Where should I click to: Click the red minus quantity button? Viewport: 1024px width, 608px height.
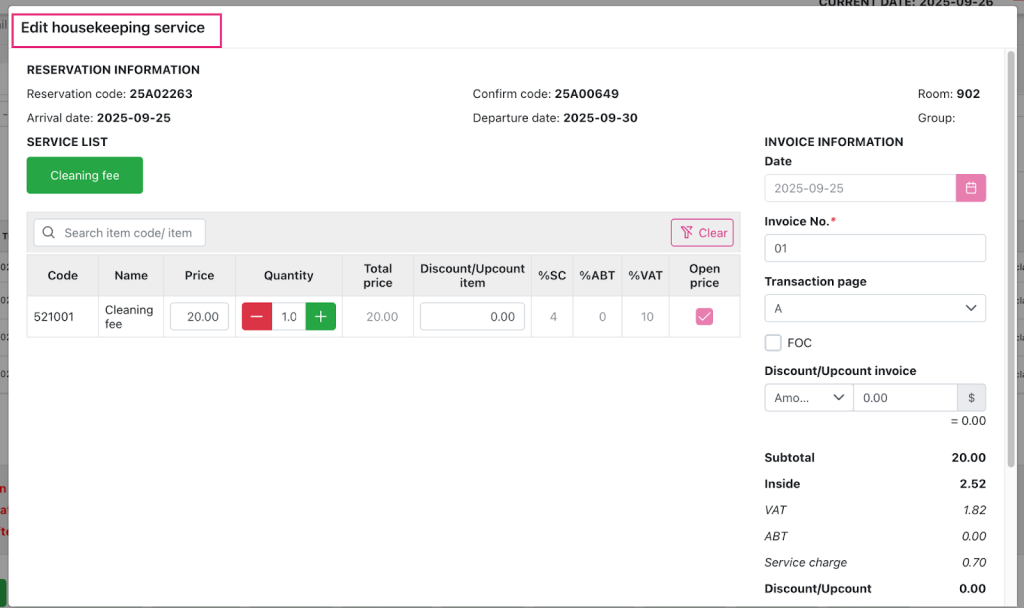pyautogui.click(x=257, y=317)
